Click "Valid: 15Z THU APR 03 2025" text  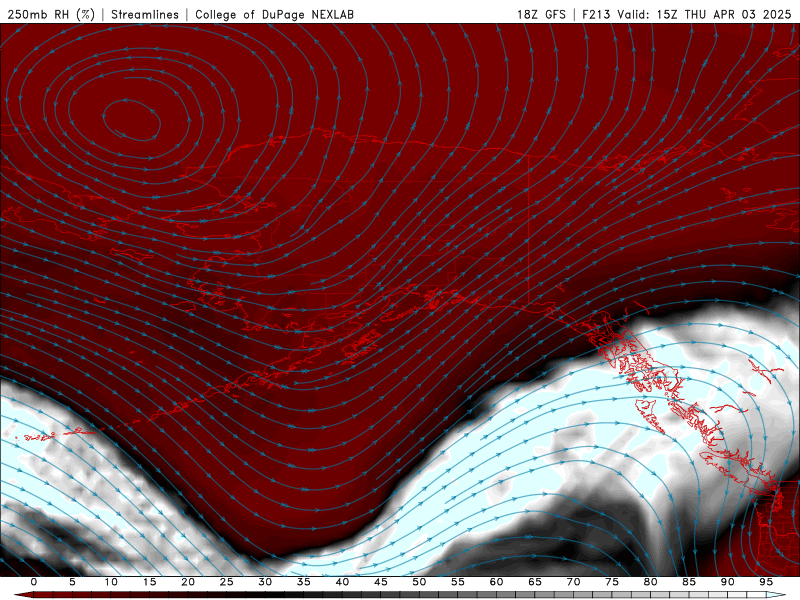(704, 14)
